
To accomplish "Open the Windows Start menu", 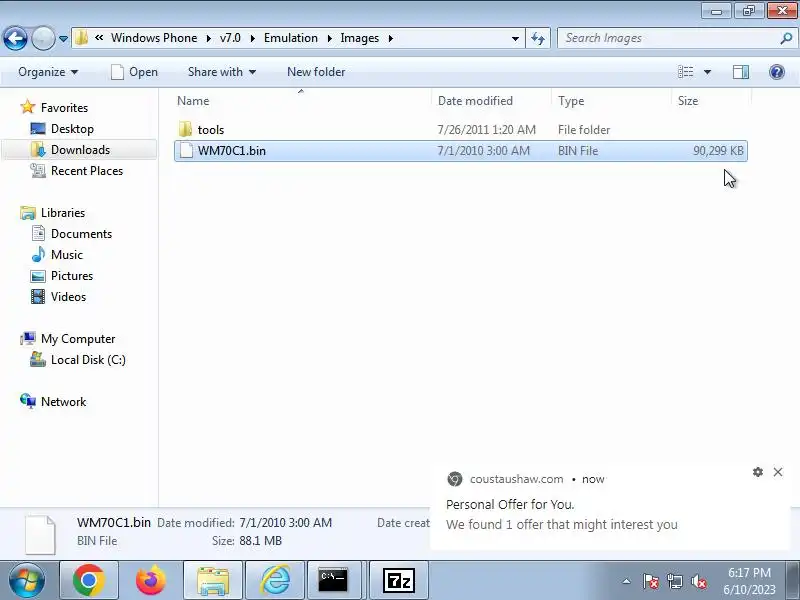I will pyautogui.click(x=27, y=580).
